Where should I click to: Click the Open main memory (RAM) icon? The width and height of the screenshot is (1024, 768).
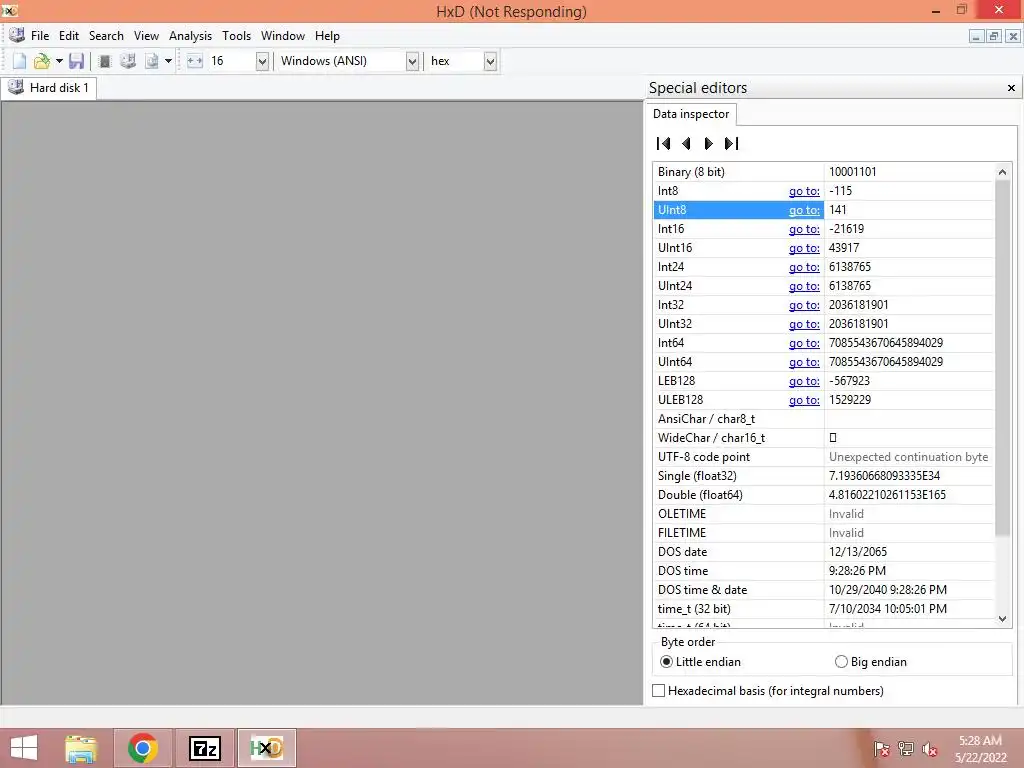tap(104, 61)
